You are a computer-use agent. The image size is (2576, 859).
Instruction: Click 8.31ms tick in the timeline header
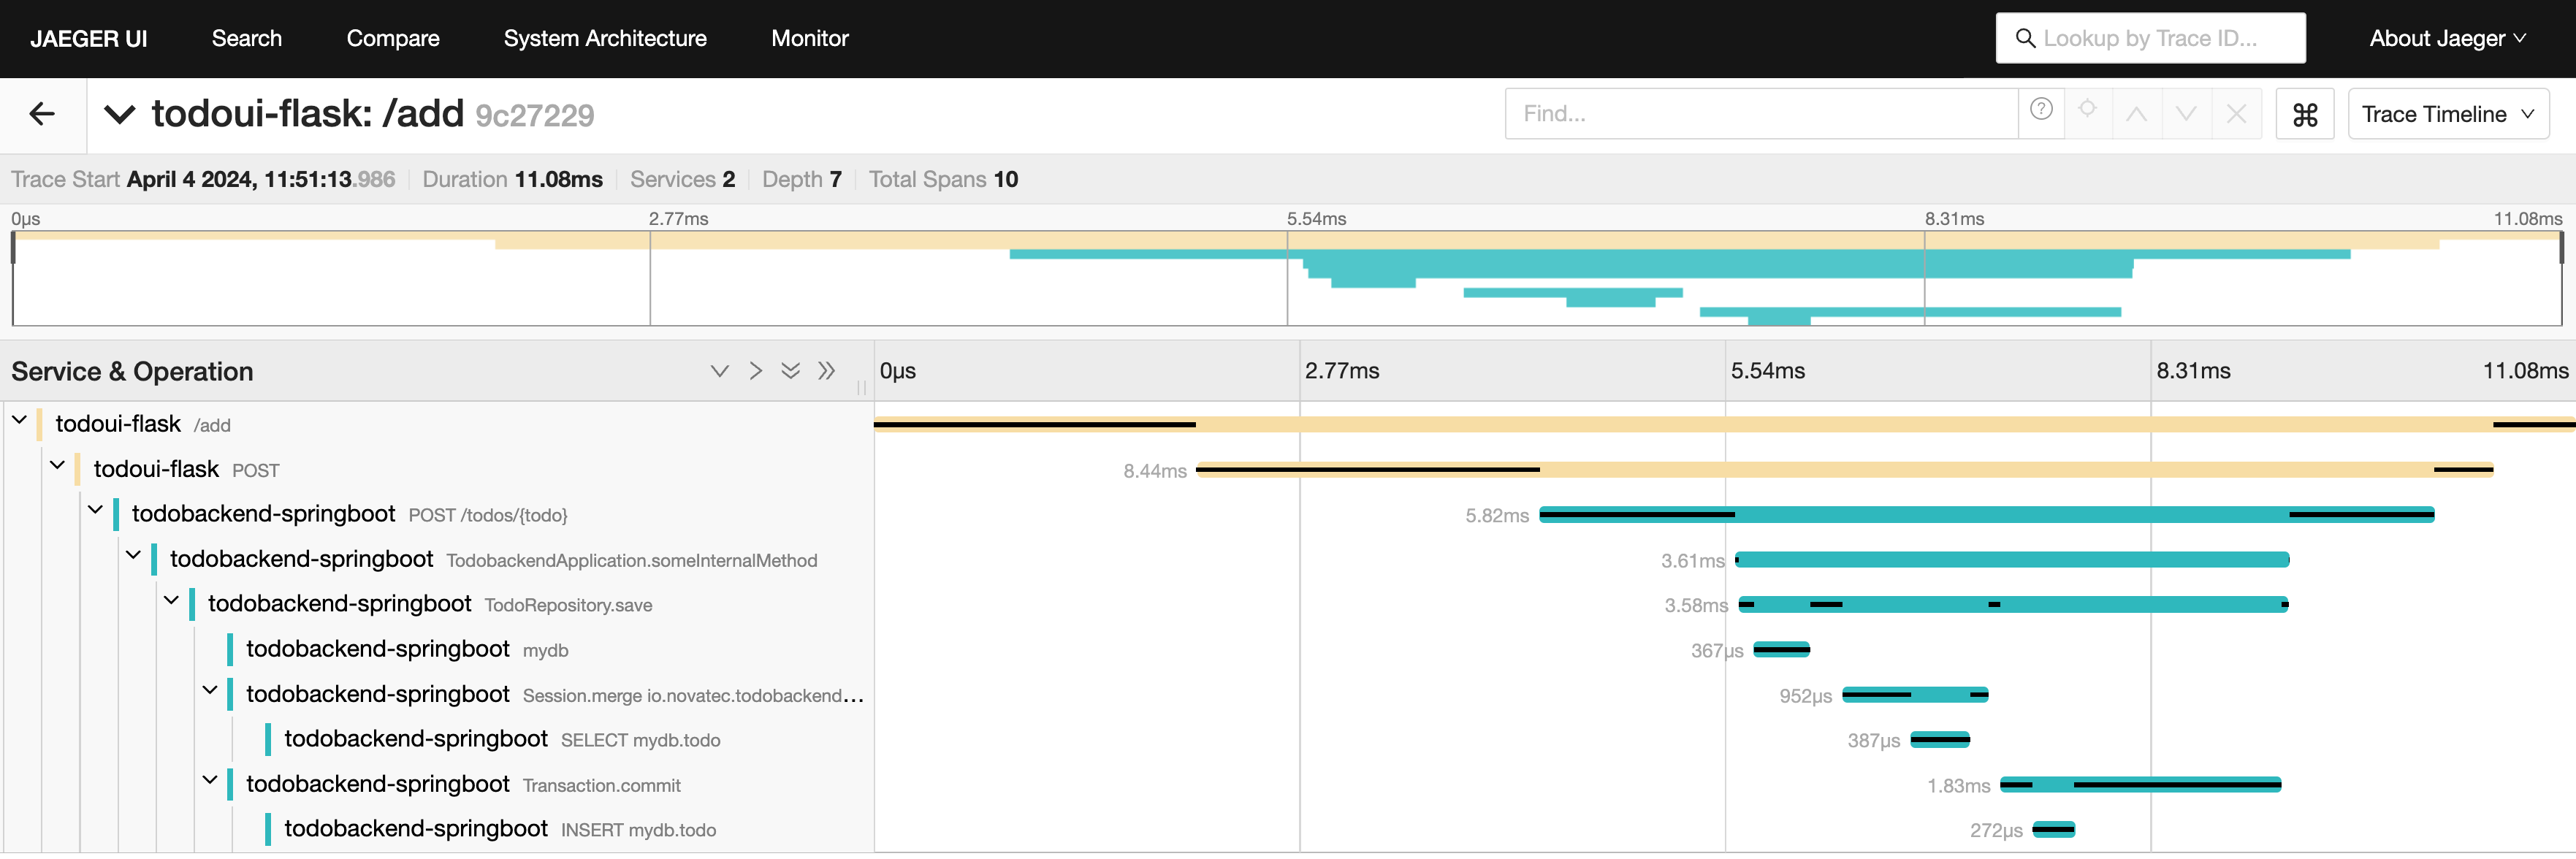coord(2193,371)
